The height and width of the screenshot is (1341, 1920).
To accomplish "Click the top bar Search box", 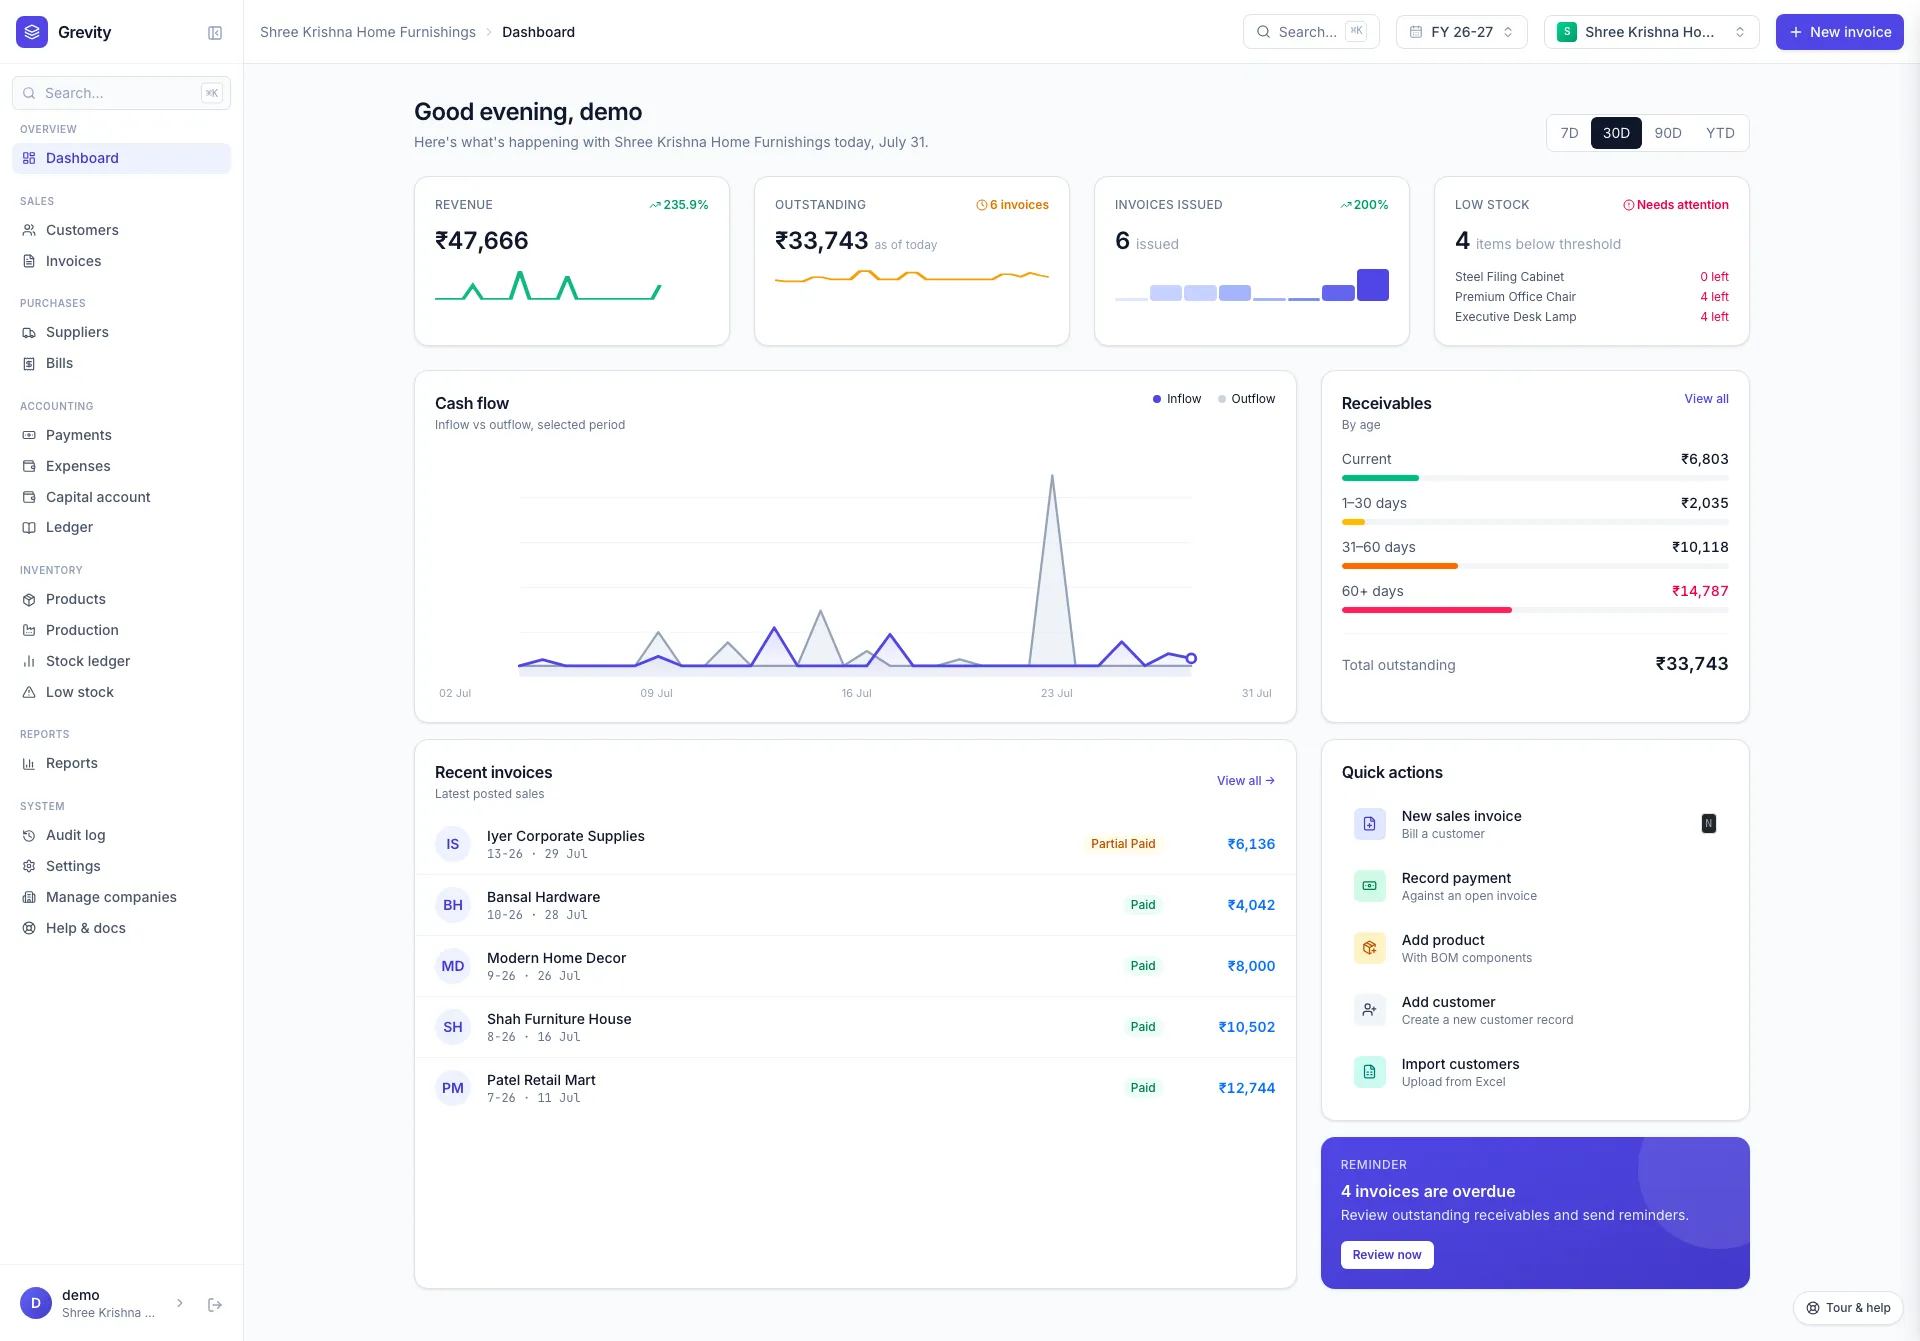I will (1311, 32).
